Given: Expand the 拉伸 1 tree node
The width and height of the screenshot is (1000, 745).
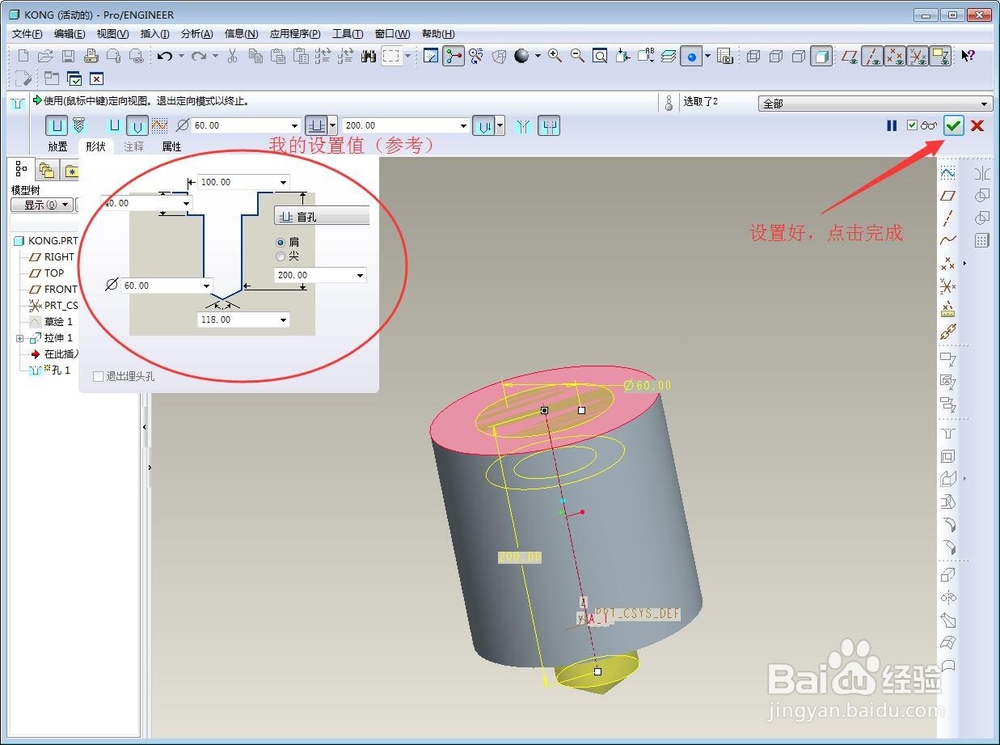Looking at the screenshot, I should 20,338.
